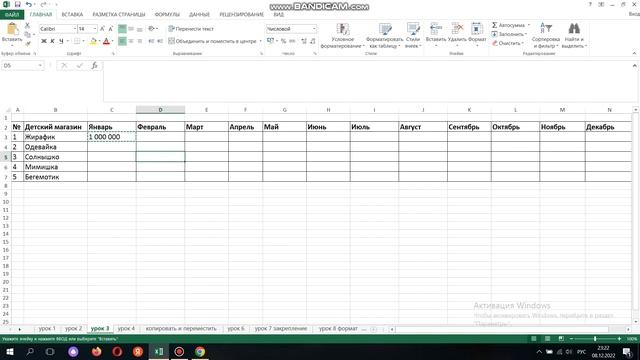Click the Delete cells (Удалить) icon
The height and width of the screenshot is (360, 640).
[x=457, y=29]
